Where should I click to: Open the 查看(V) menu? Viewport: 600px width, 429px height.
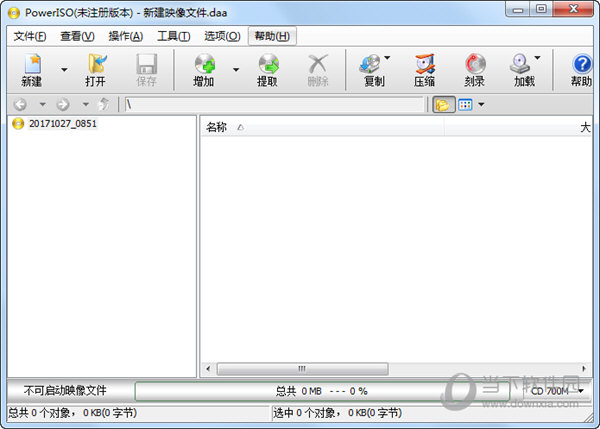(x=77, y=36)
